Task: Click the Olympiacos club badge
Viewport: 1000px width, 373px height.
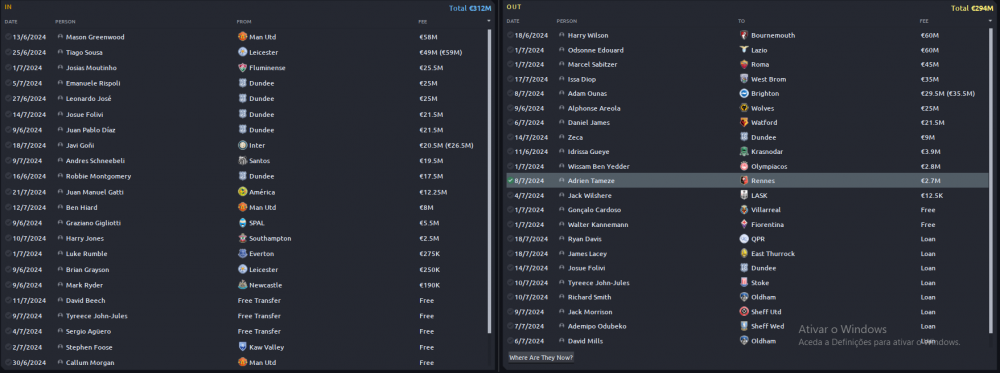Action: [744, 166]
